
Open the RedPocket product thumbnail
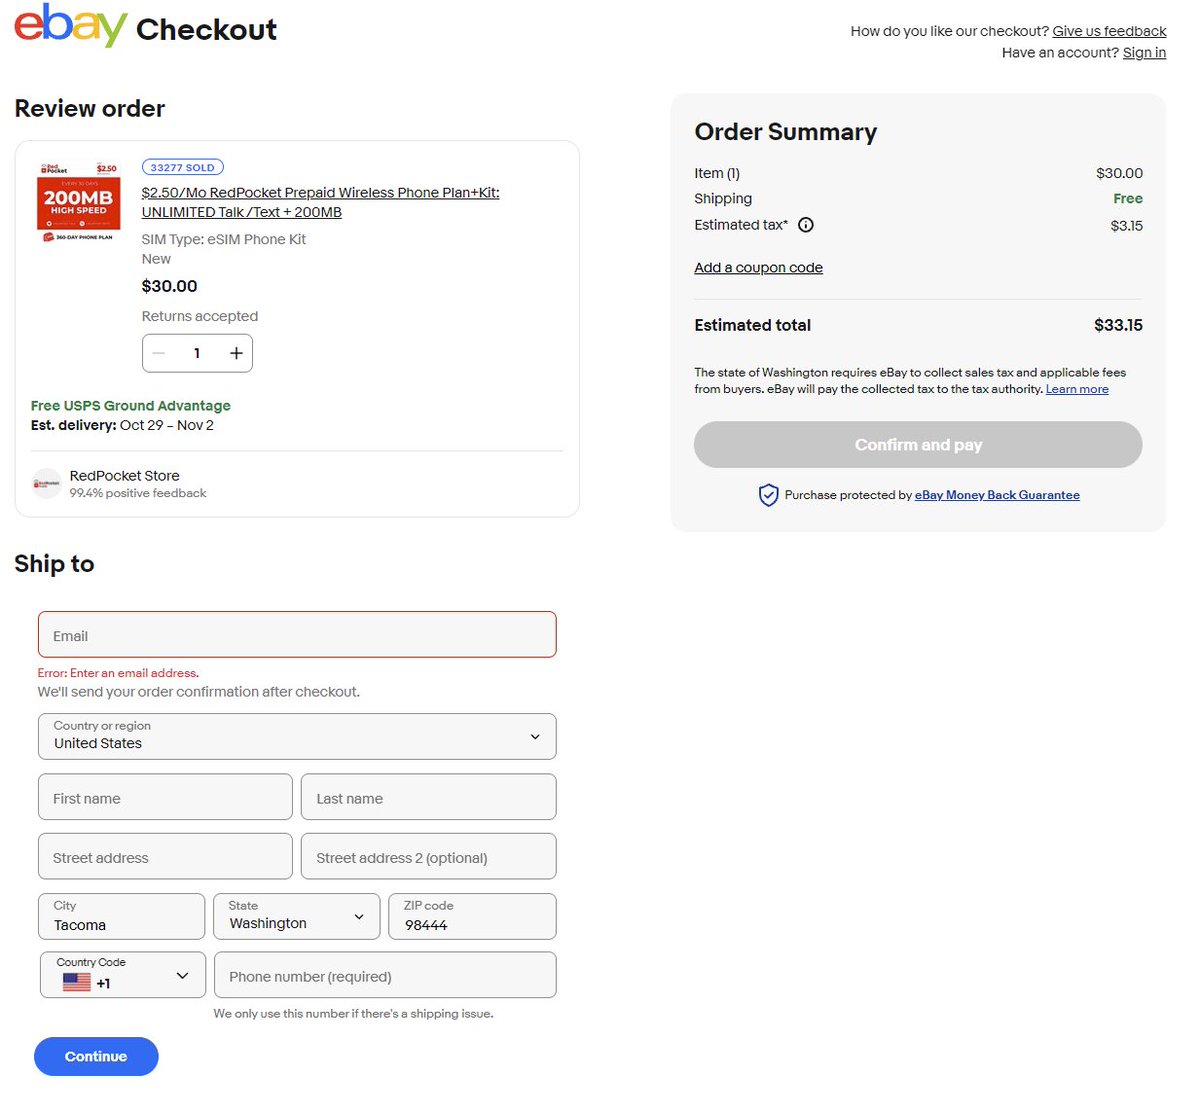79,201
